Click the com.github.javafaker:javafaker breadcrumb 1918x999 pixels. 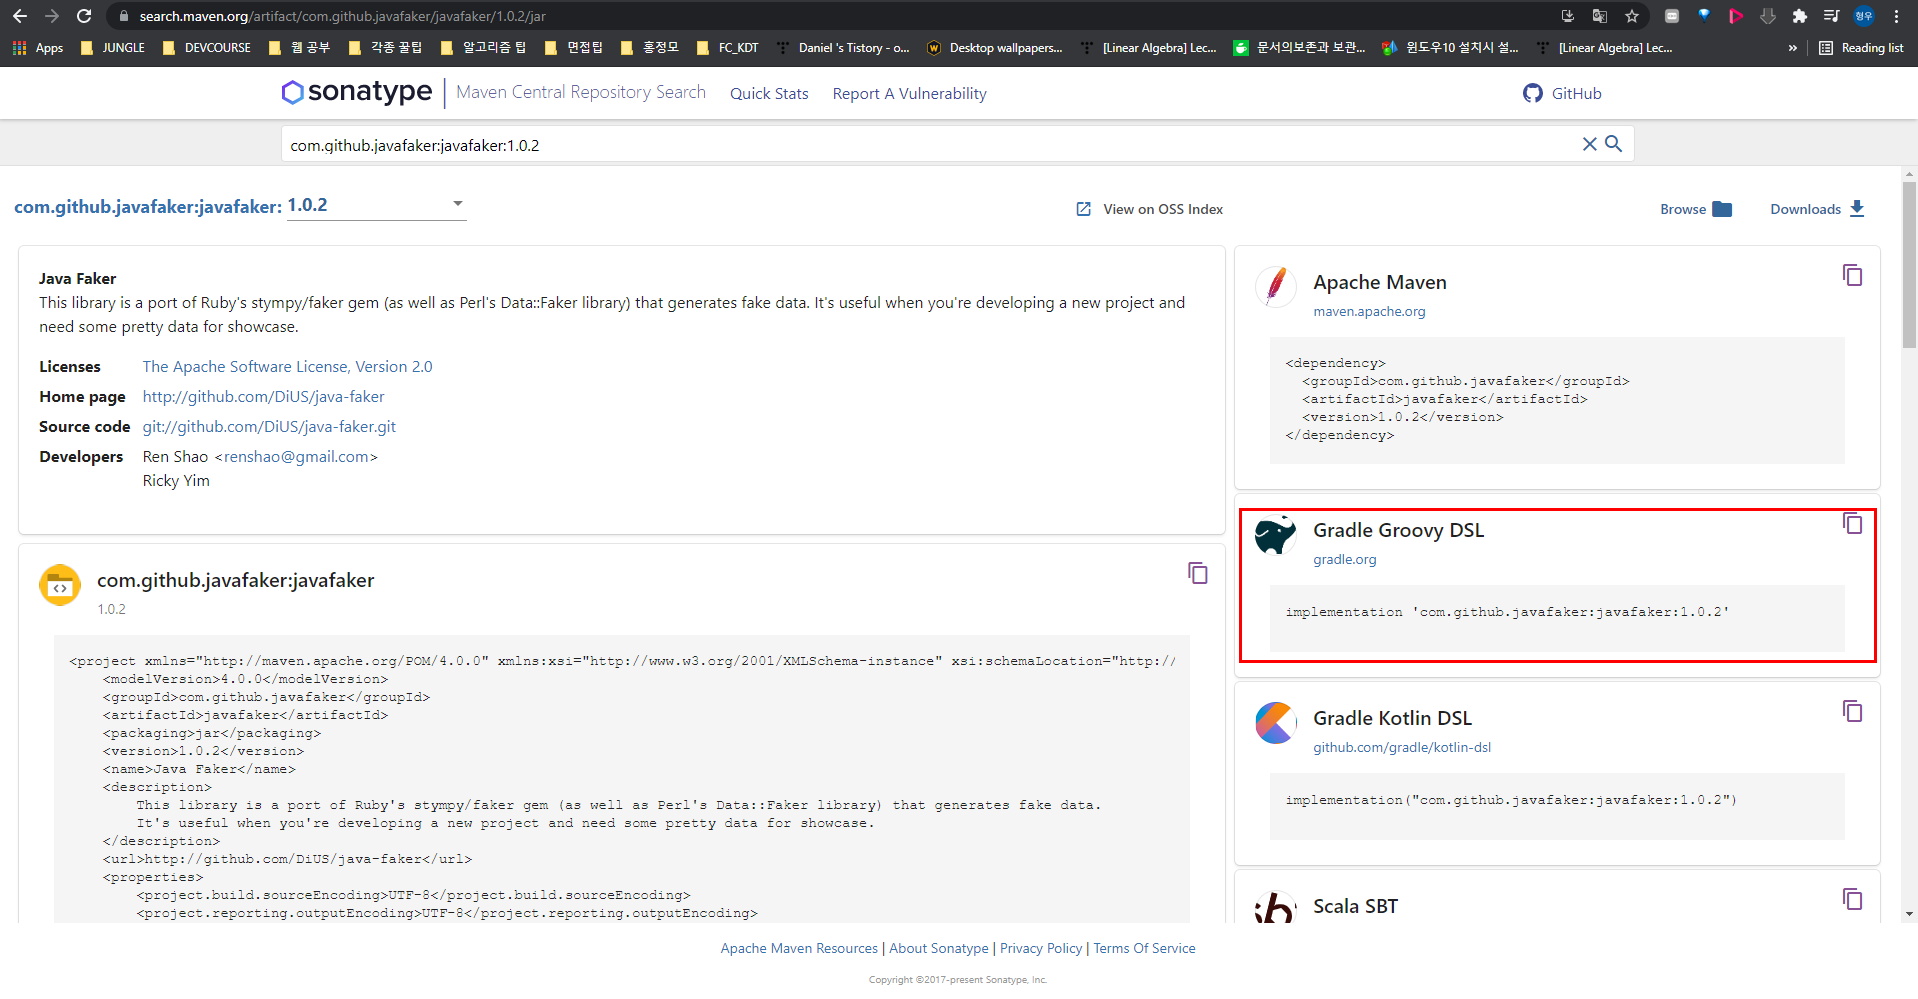pyautogui.click(x=148, y=207)
